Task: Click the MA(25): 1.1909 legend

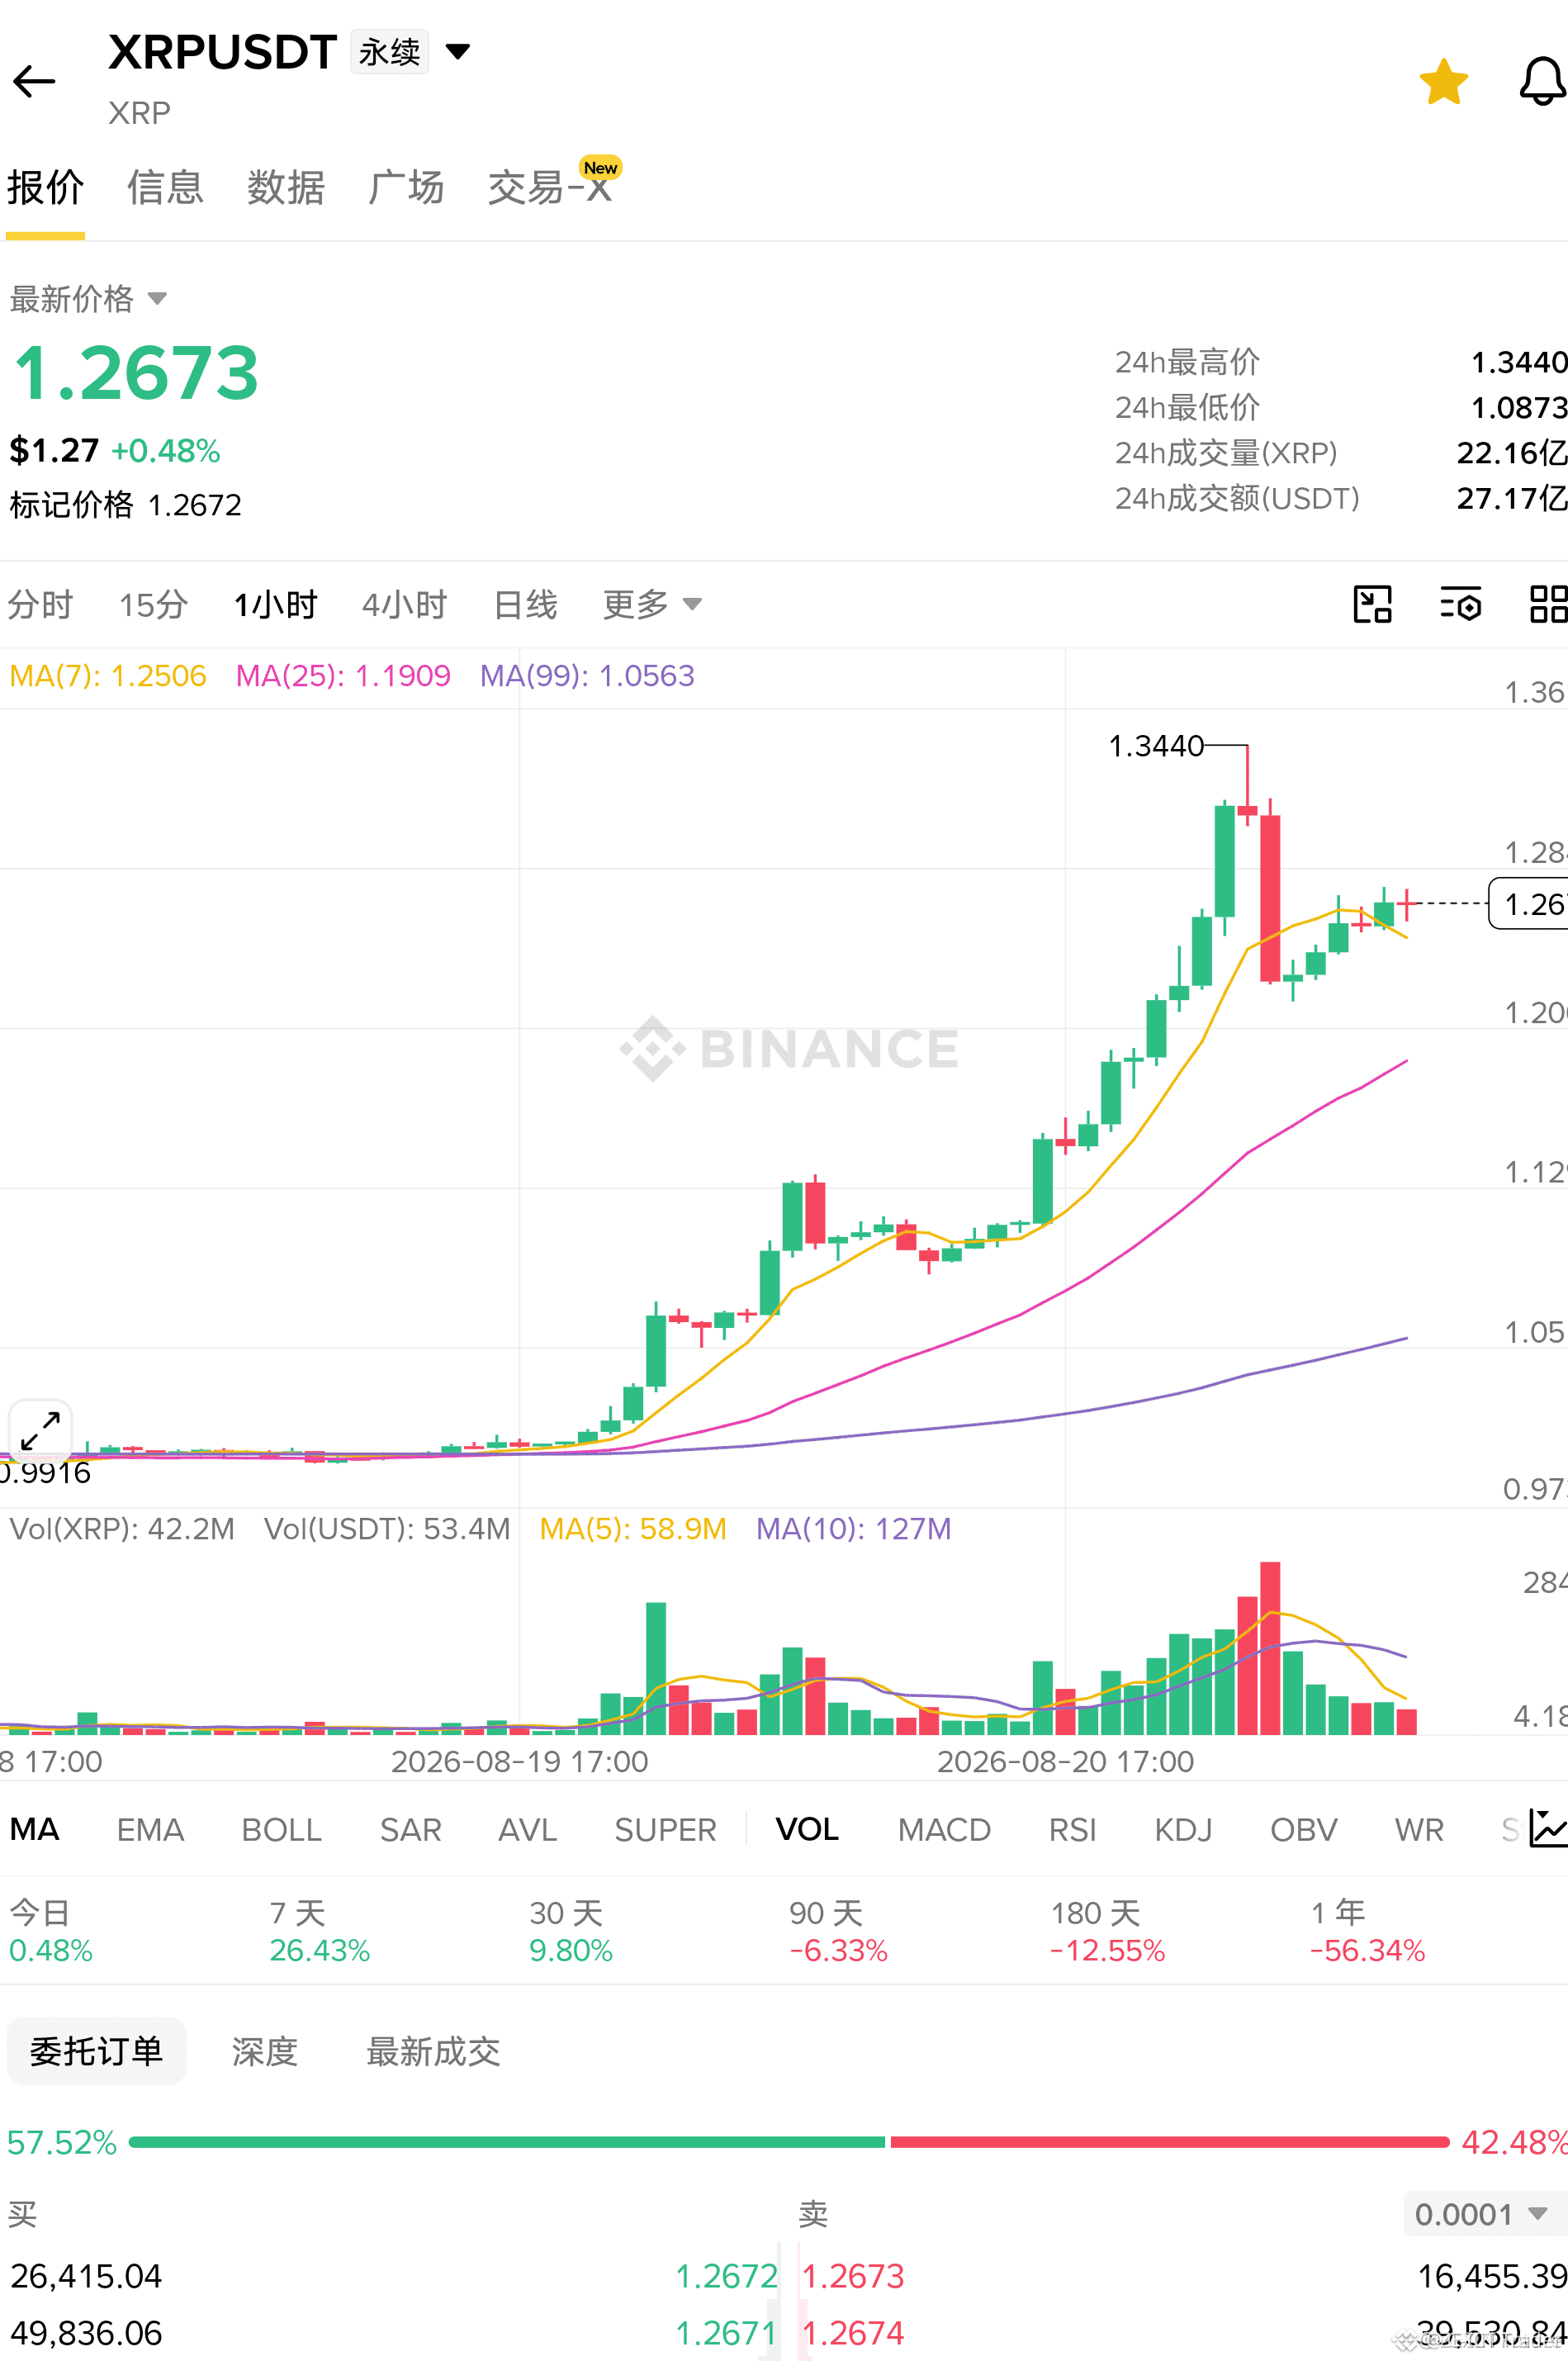Action: tap(343, 676)
